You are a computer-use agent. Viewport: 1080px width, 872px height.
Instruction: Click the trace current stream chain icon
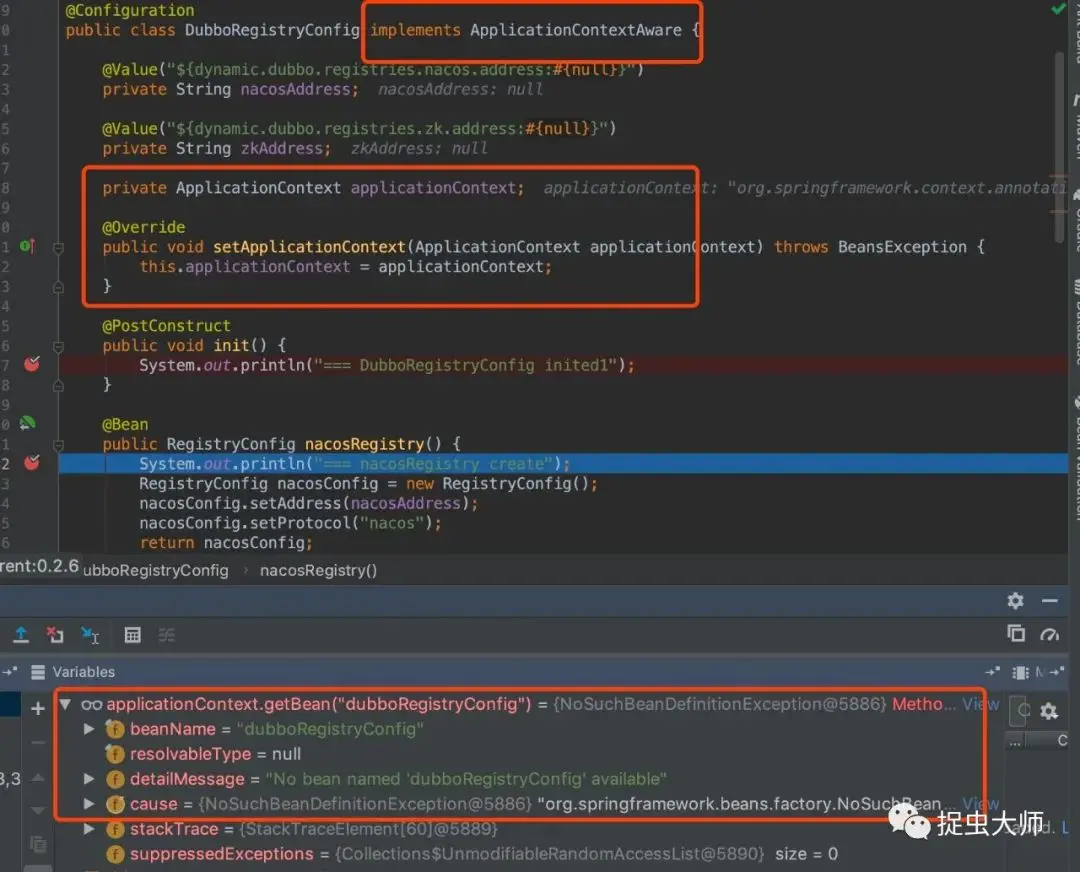(x=167, y=634)
